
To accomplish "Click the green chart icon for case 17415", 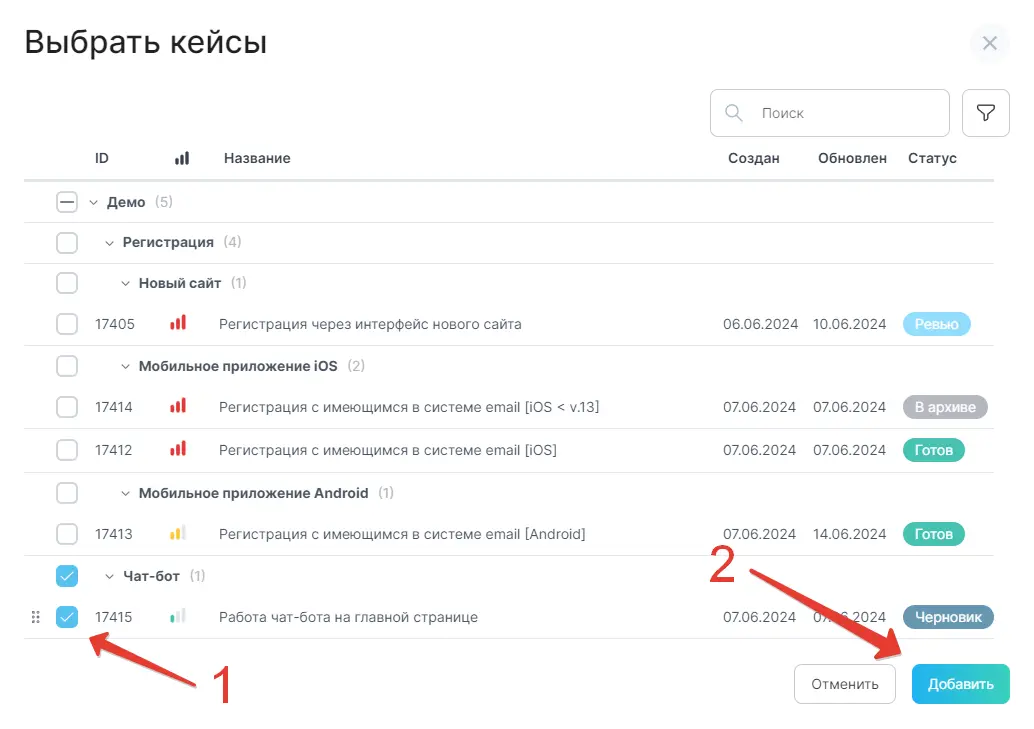I will click(x=178, y=617).
